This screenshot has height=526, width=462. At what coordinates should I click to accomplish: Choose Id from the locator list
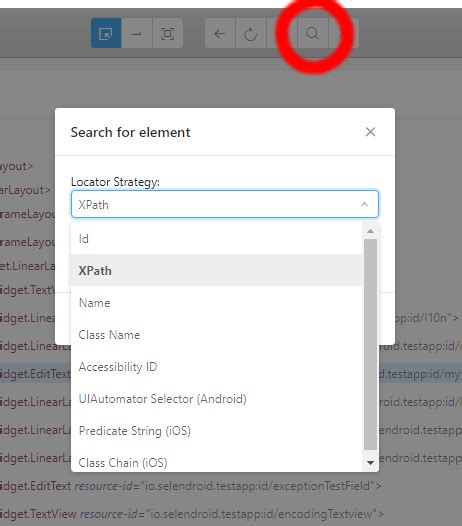click(216, 239)
